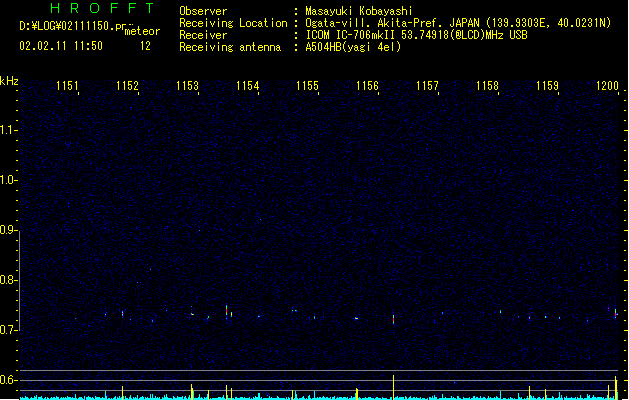The height and width of the screenshot is (400, 629).
Task: Click the 1156 time axis label
Action: (x=367, y=86)
